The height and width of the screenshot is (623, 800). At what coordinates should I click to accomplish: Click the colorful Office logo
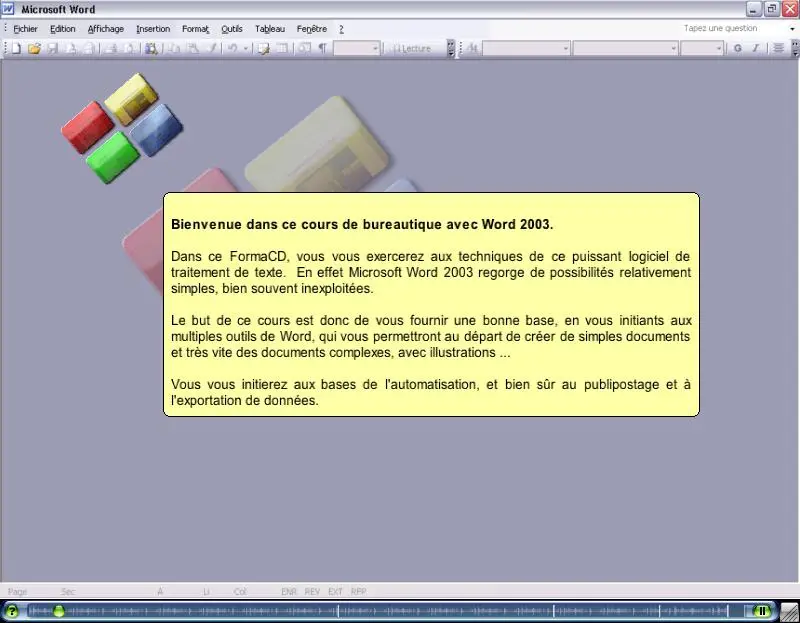(x=122, y=128)
